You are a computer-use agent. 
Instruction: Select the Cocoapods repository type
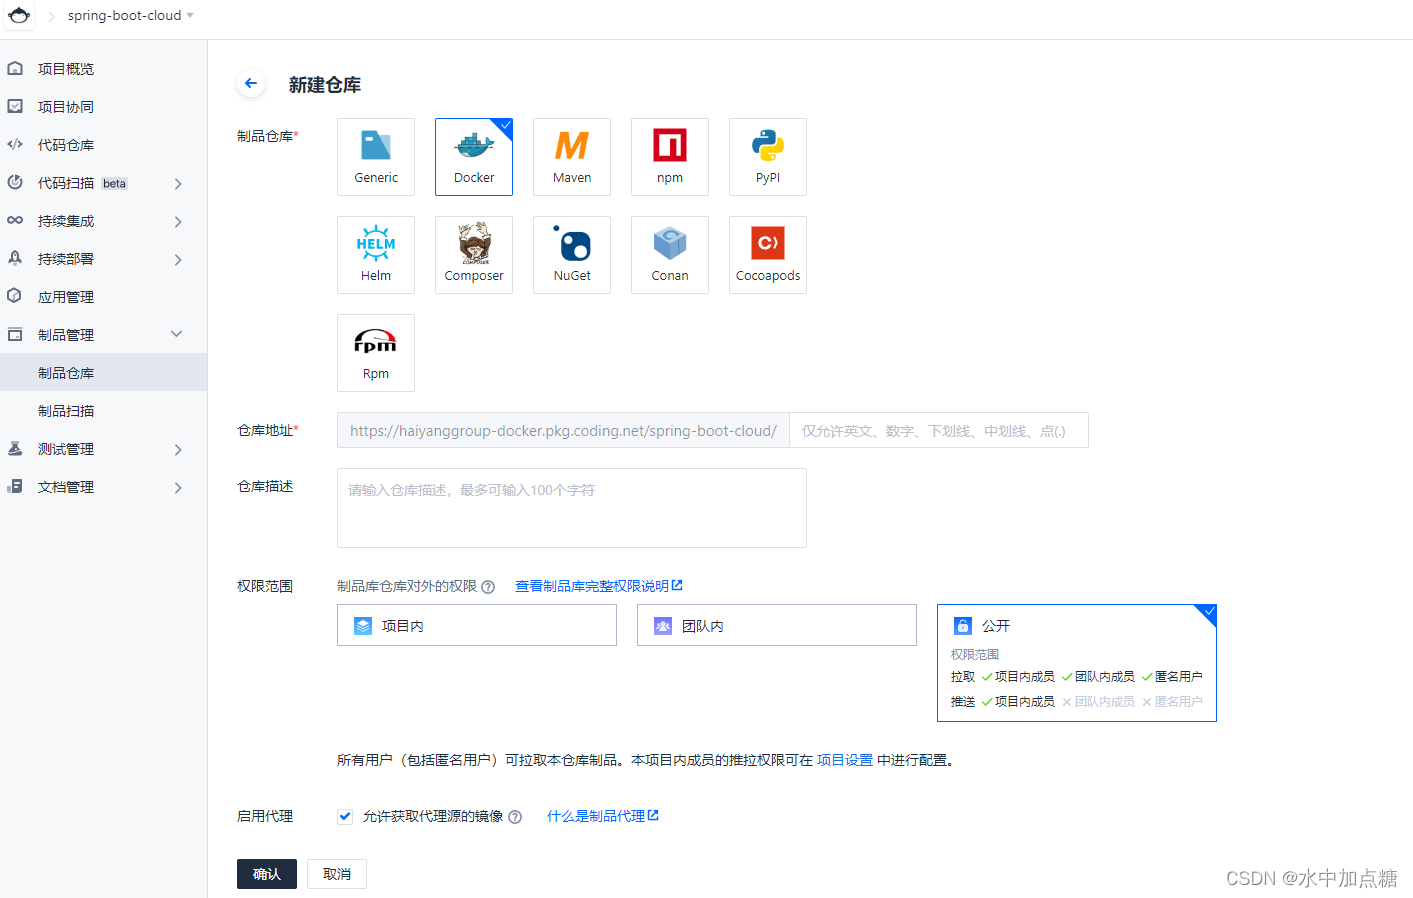tap(768, 255)
